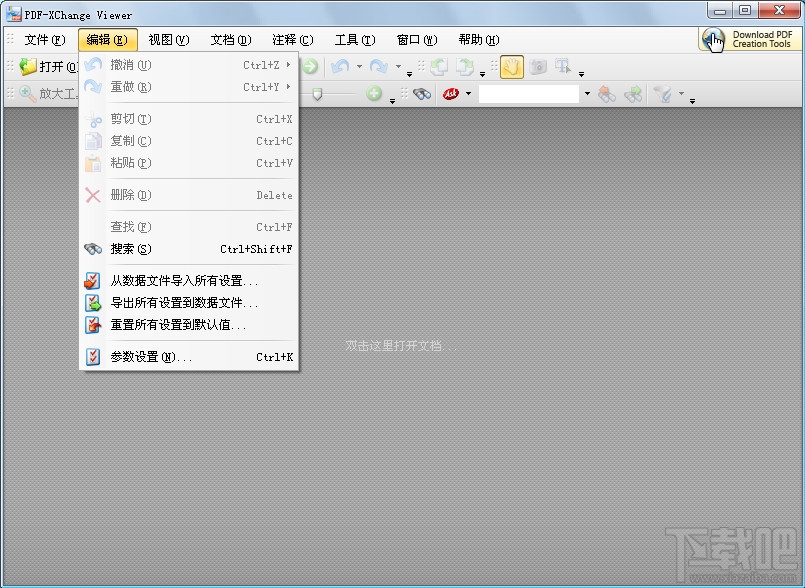Image resolution: width=805 pixels, height=588 pixels.
Task: Click inside the search input field
Action: click(530, 93)
